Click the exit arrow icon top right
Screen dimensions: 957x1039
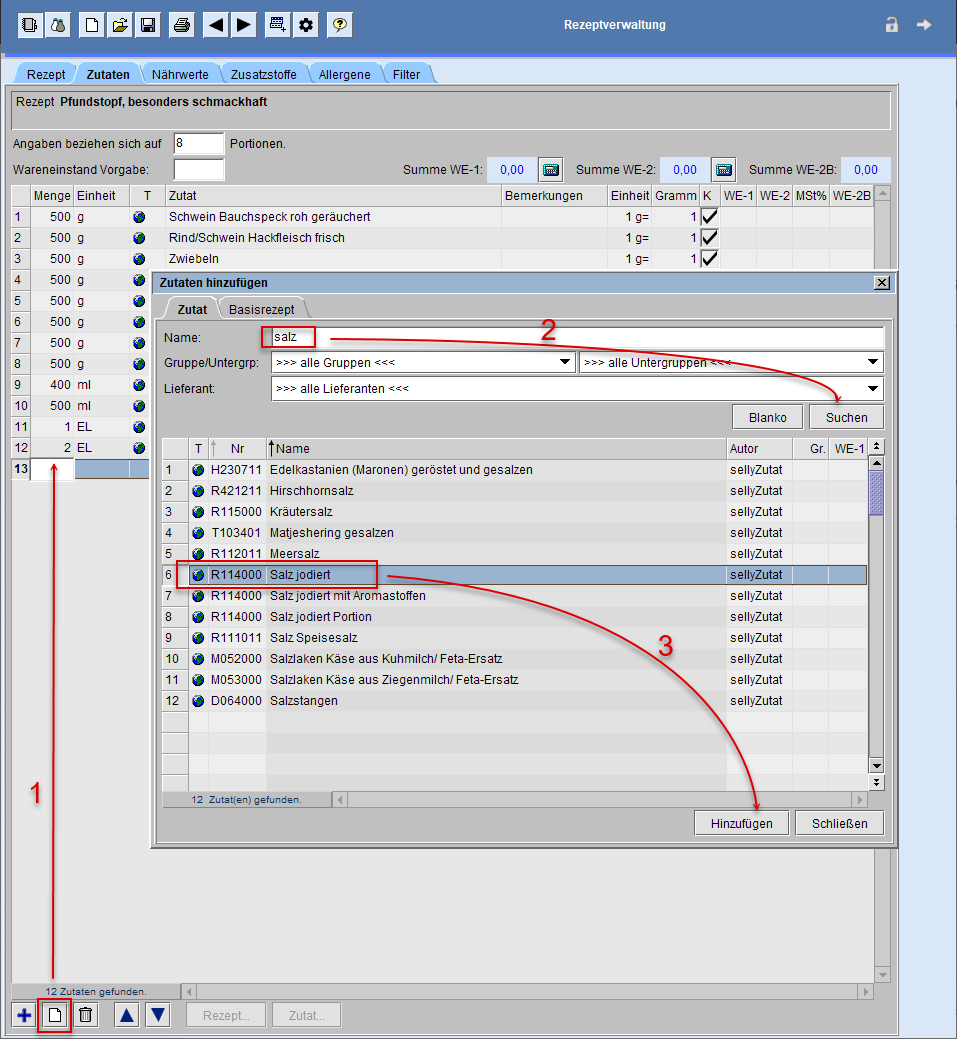tap(924, 25)
